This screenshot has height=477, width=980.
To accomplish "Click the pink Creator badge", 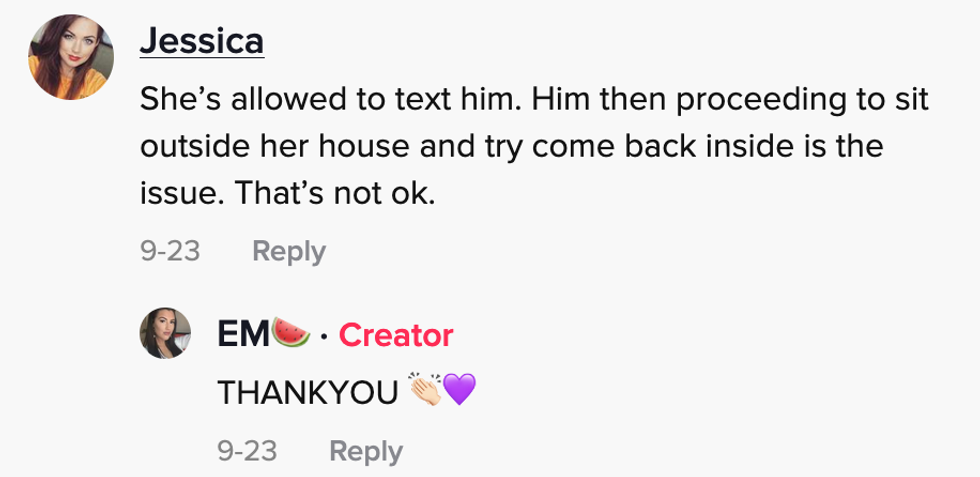I will pos(396,335).
